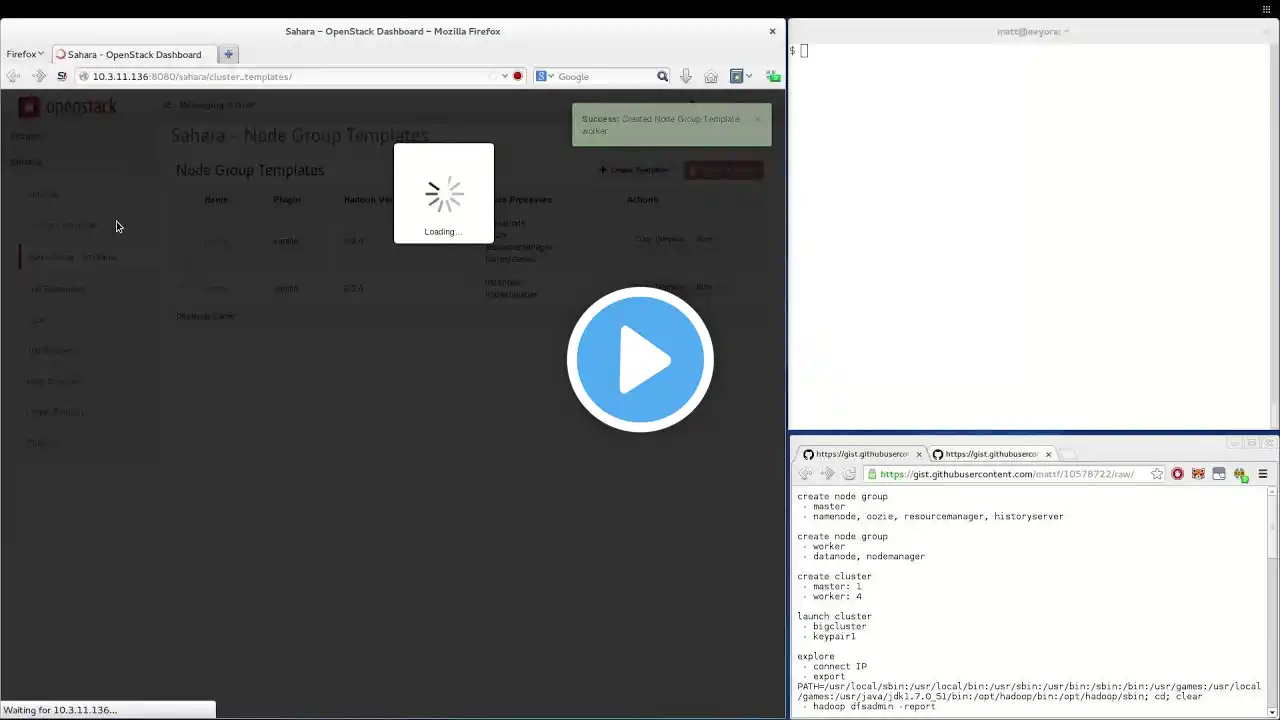Open the Firefox bookmarks menu button
The height and width of the screenshot is (720, 1280).
pyautogui.click(x=740, y=76)
